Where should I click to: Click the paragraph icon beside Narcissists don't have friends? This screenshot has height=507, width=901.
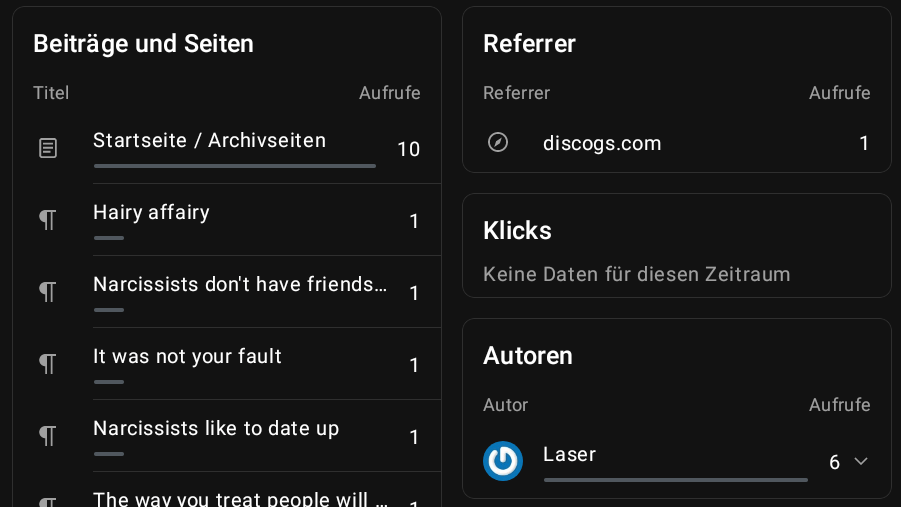[48, 292]
